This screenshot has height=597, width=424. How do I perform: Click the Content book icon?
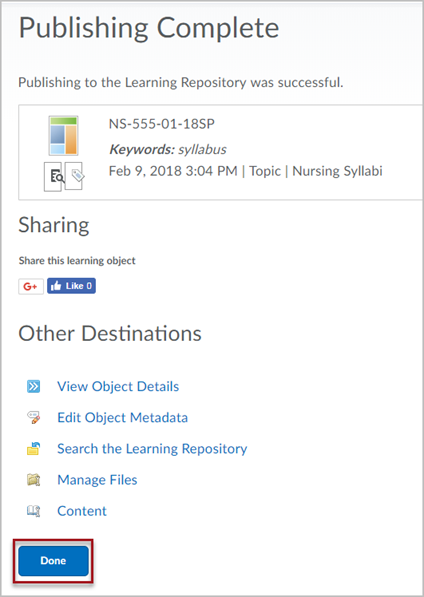(x=33, y=511)
